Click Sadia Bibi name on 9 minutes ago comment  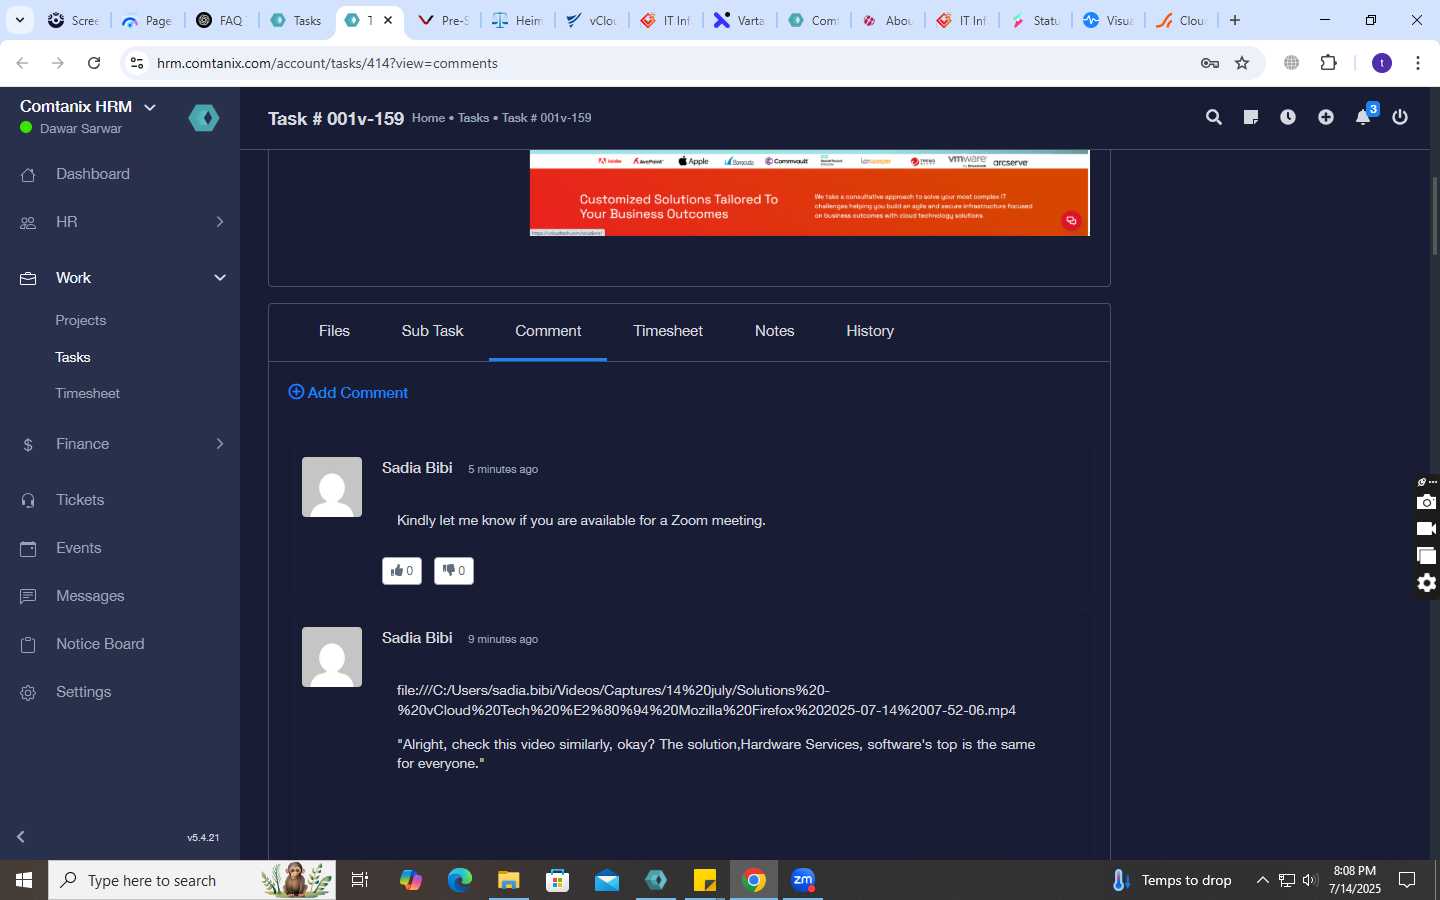tap(417, 638)
